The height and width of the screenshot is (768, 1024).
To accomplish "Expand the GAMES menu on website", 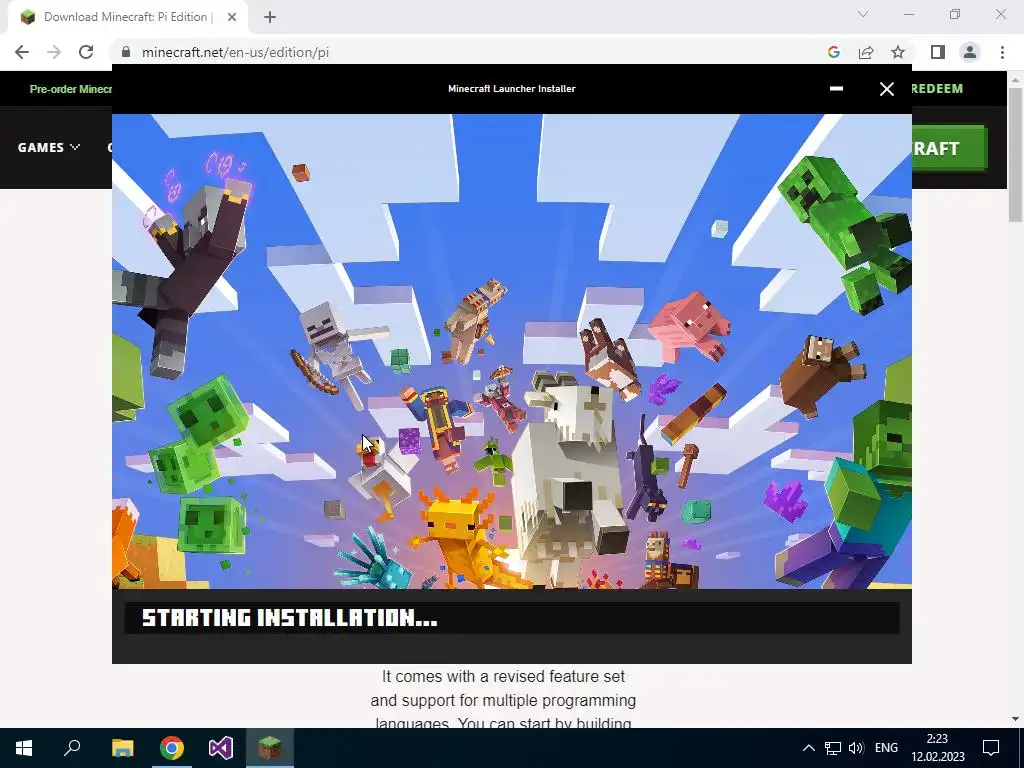I will coord(49,148).
